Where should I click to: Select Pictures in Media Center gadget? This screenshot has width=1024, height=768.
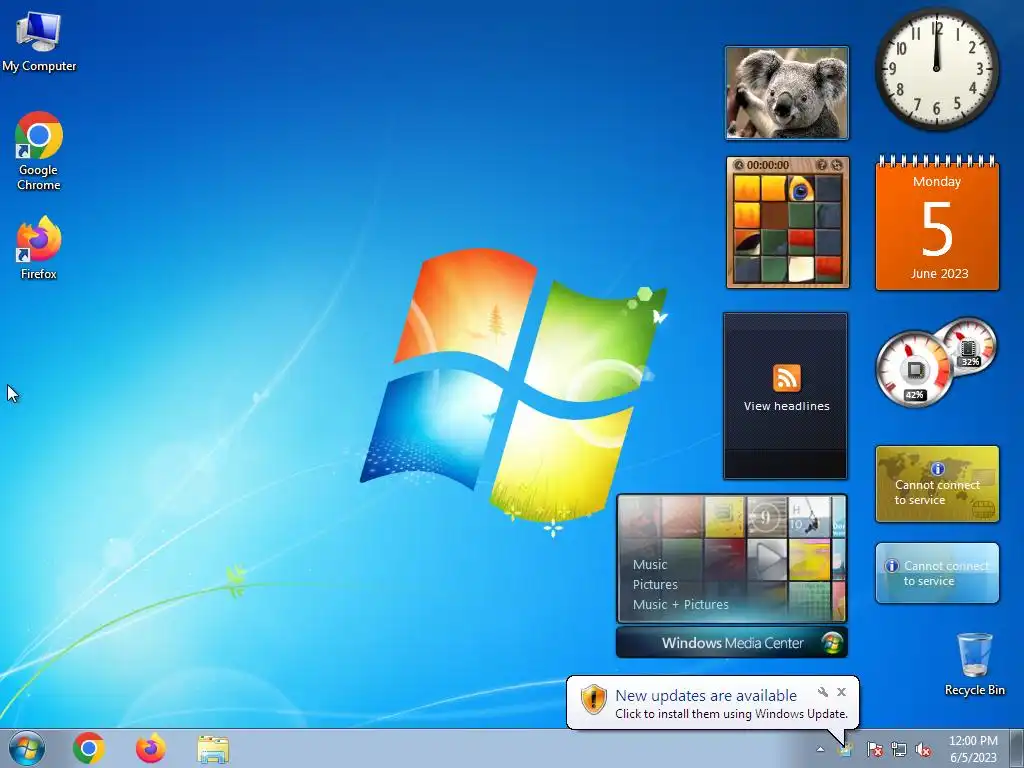tap(655, 584)
